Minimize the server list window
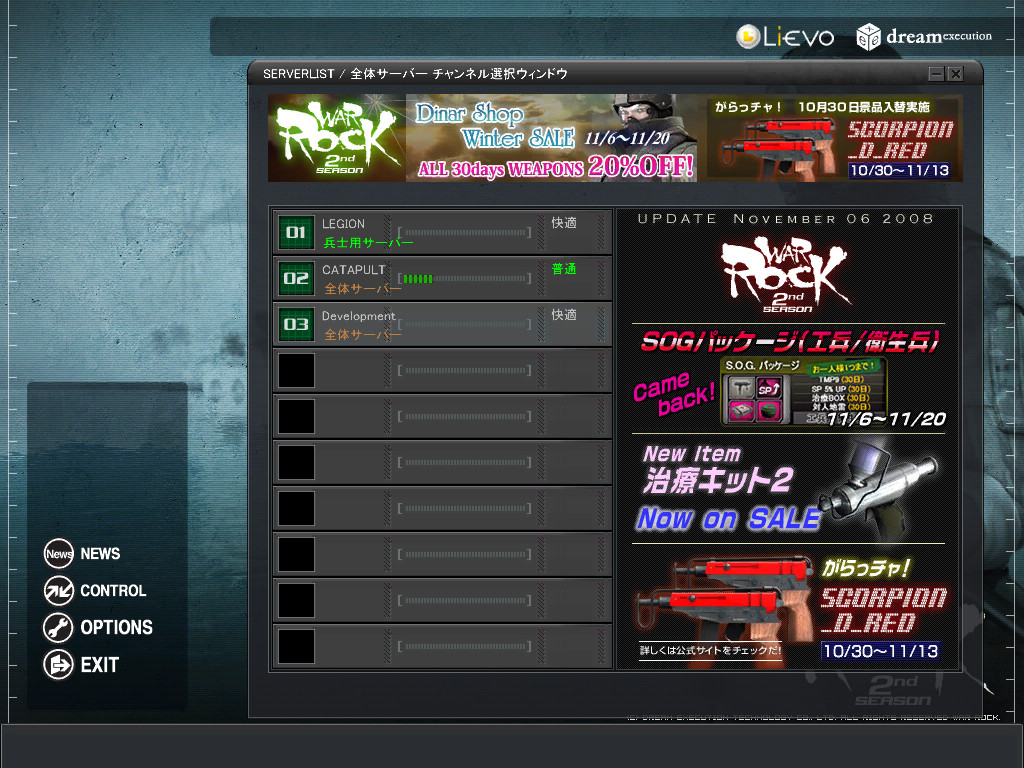Screen dimensions: 1024x768 pos(936,74)
